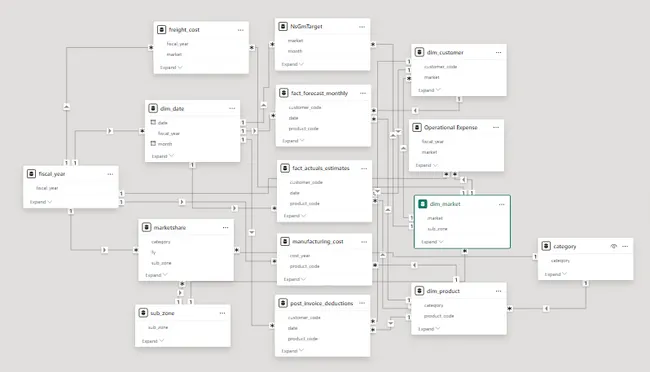Click the post_invoice_deductions table icon
The height and width of the screenshot is (372, 650).
283,303
